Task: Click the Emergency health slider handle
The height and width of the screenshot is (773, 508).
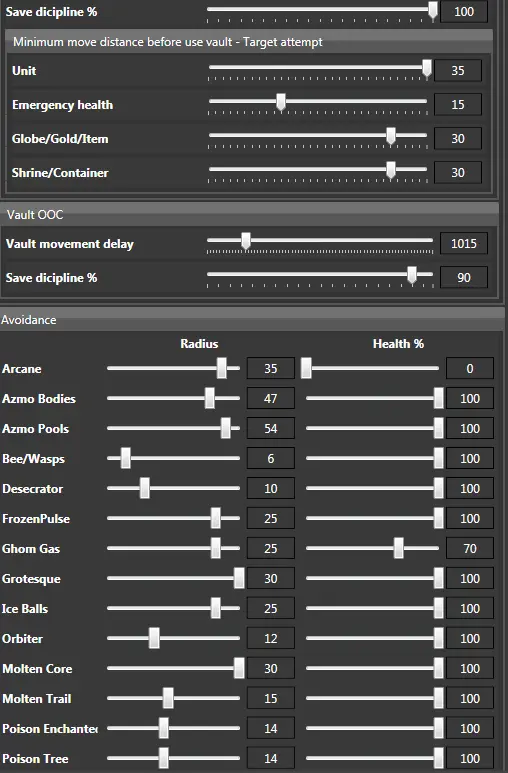Action: pyautogui.click(x=281, y=102)
